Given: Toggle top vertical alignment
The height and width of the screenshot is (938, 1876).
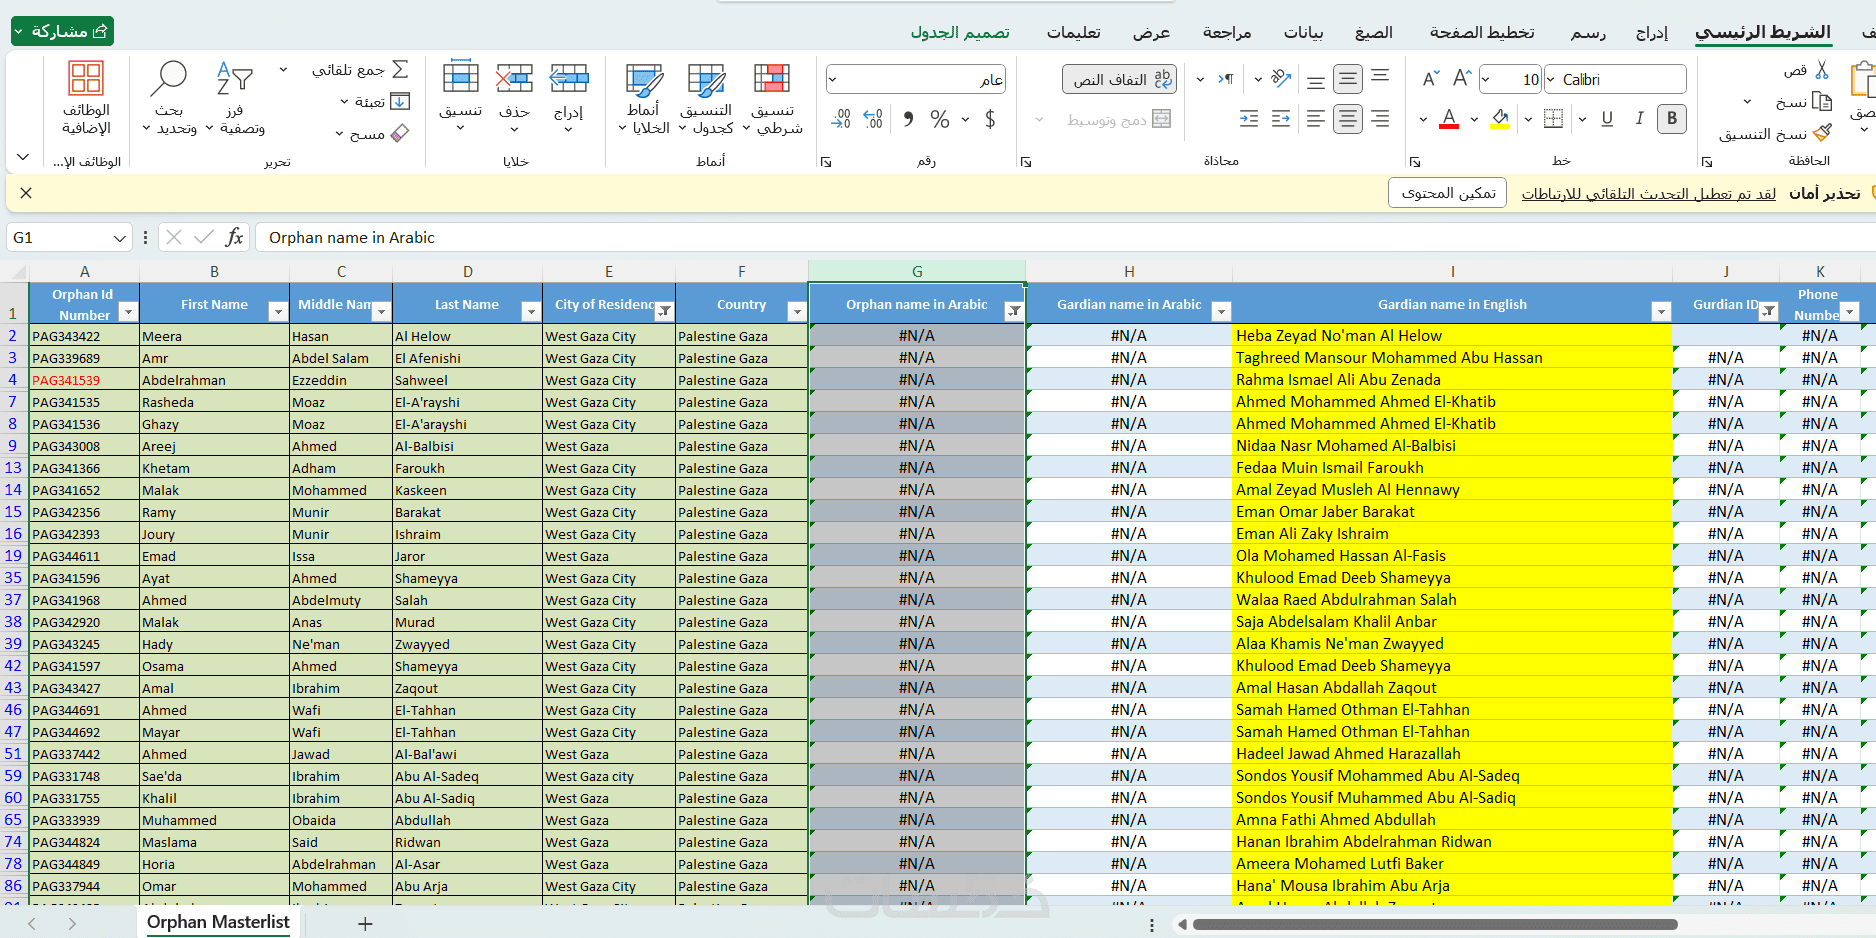Looking at the screenshot, I should pos(1380,76).
